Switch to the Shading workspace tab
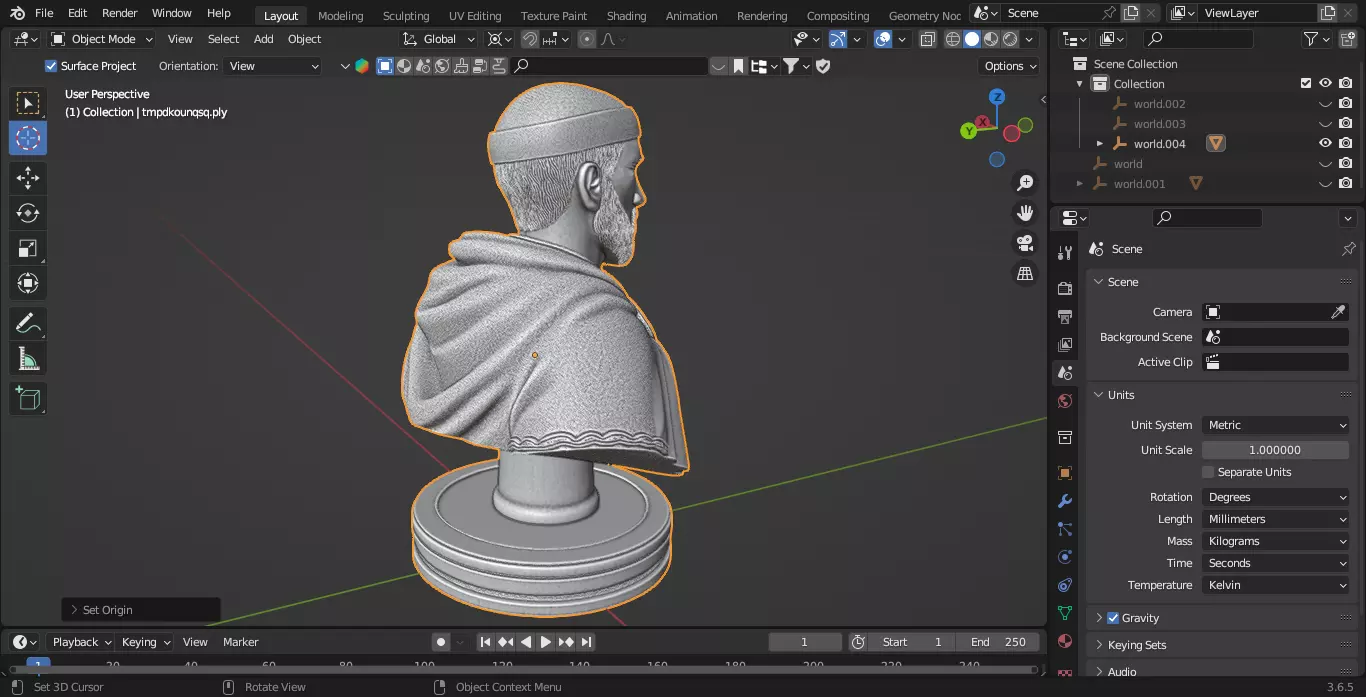1366x697 pixels. tap(626, 15)
